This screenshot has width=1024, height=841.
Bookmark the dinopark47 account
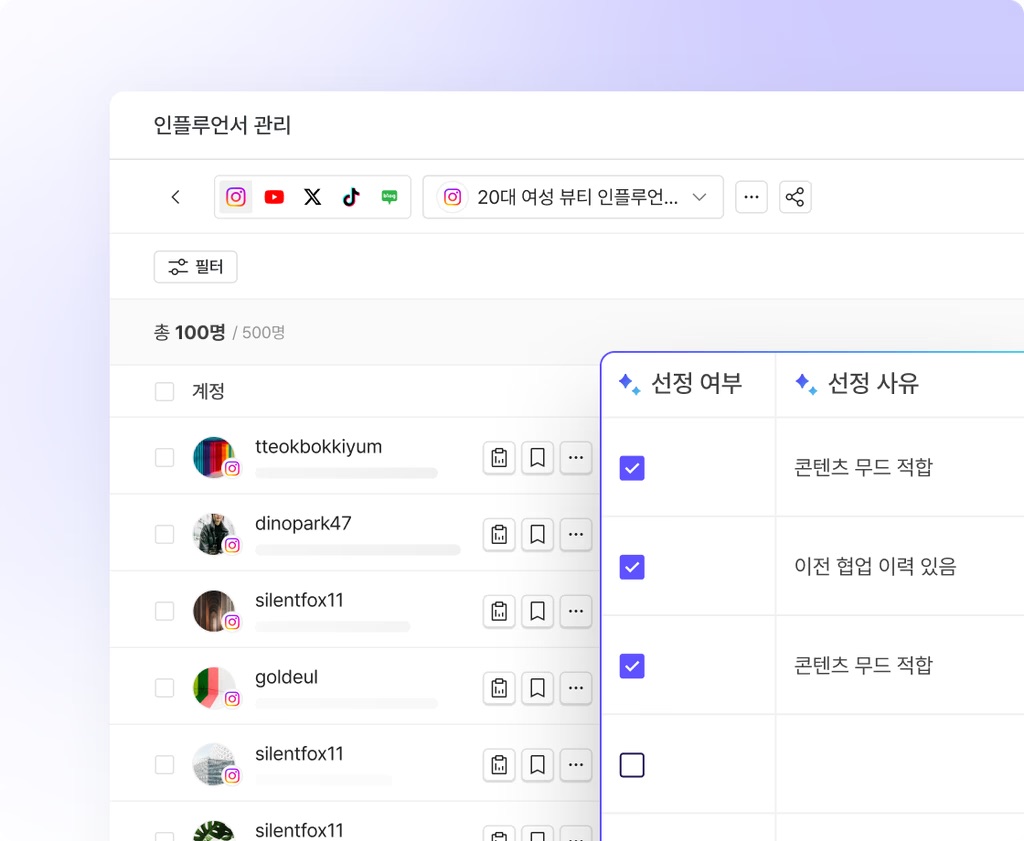pyautogui.click(x=537, y=534)
